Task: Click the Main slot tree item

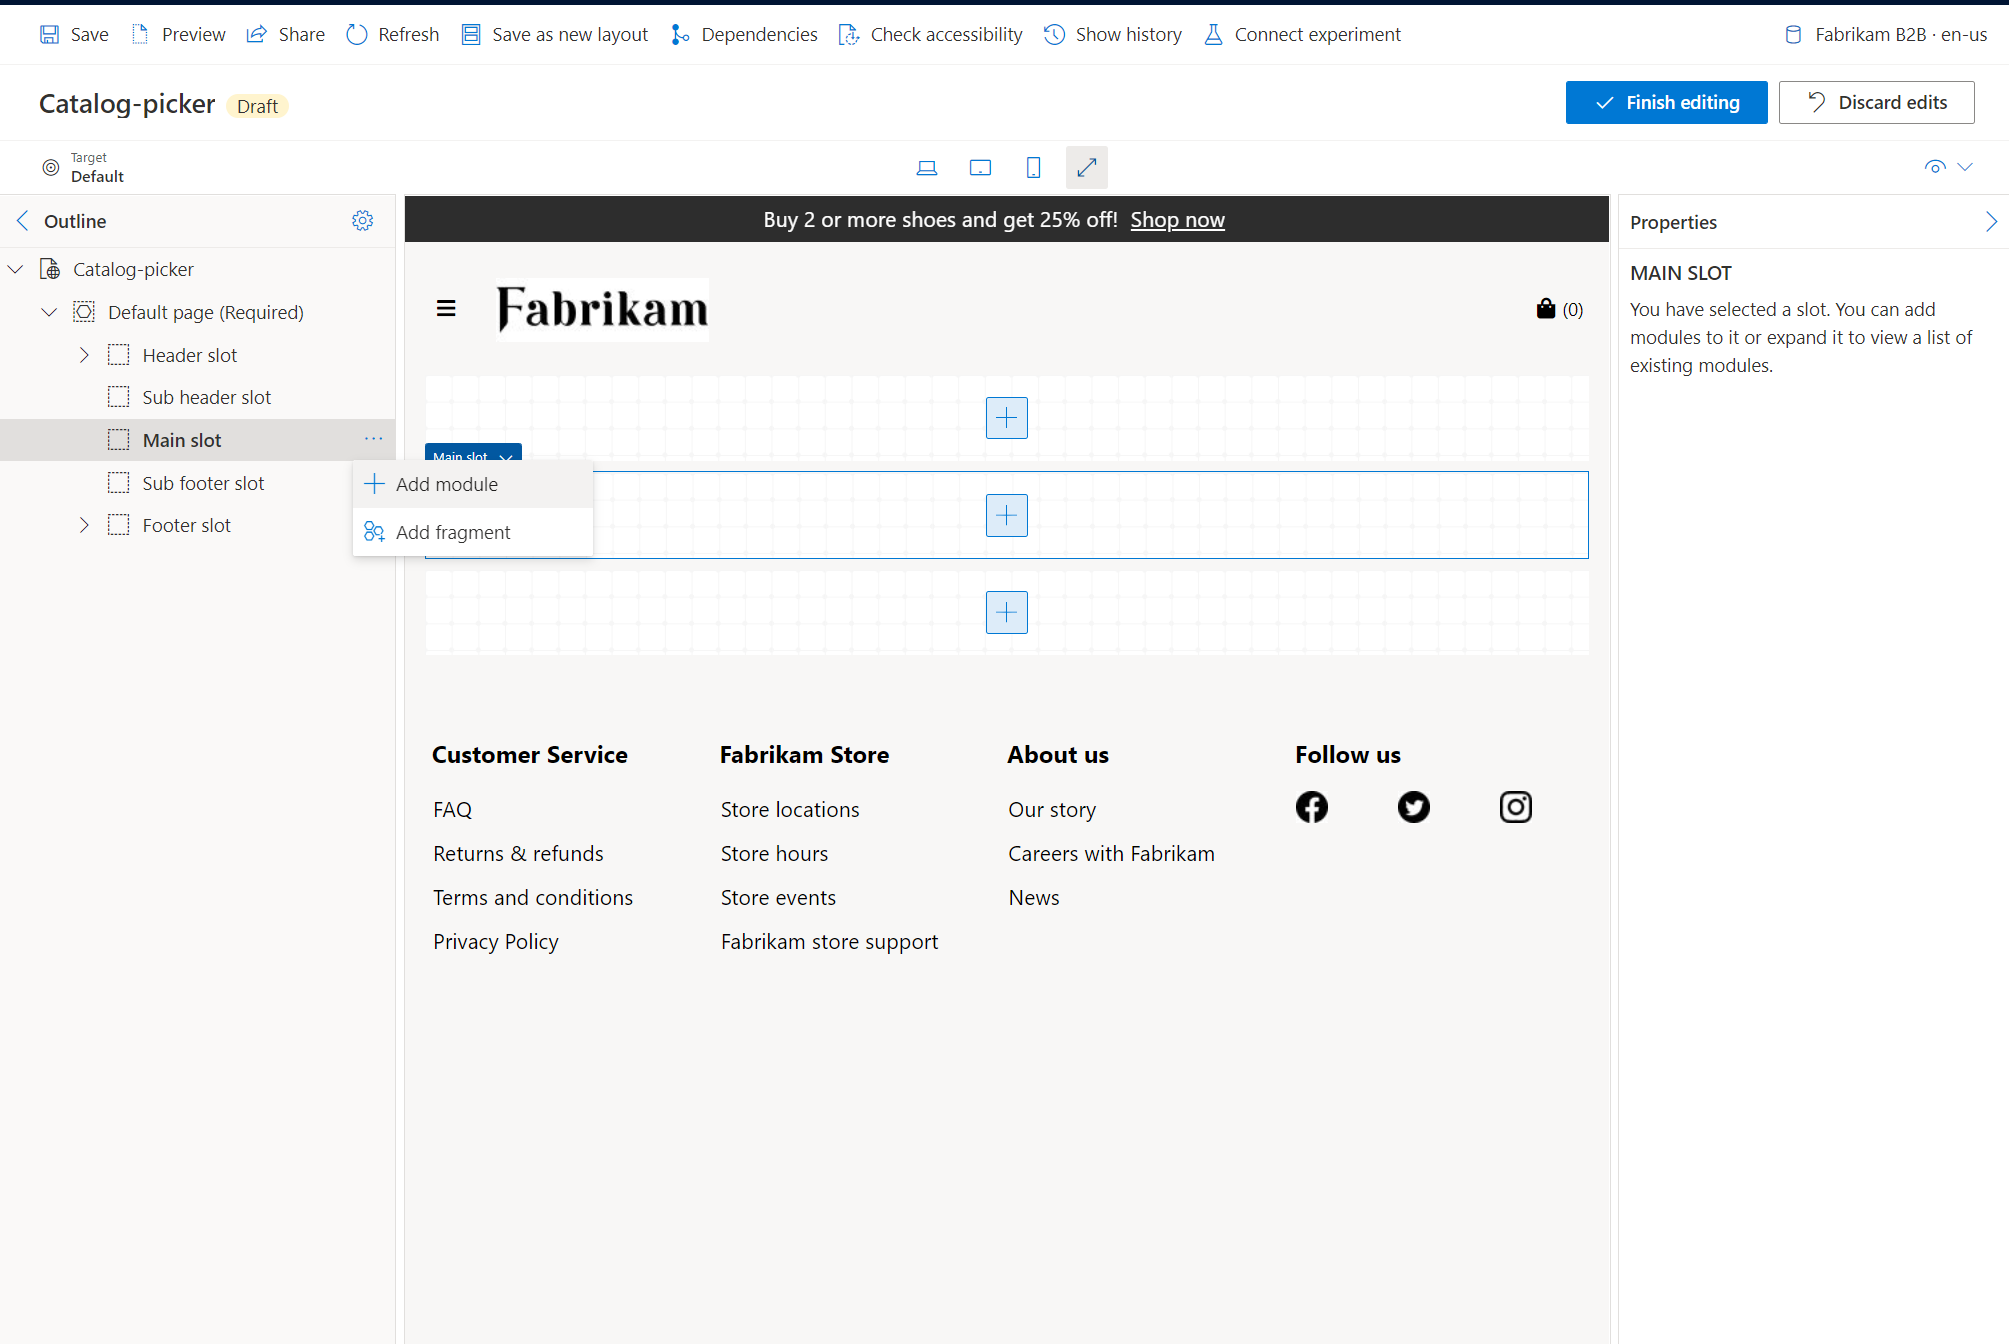Action: 181,440
